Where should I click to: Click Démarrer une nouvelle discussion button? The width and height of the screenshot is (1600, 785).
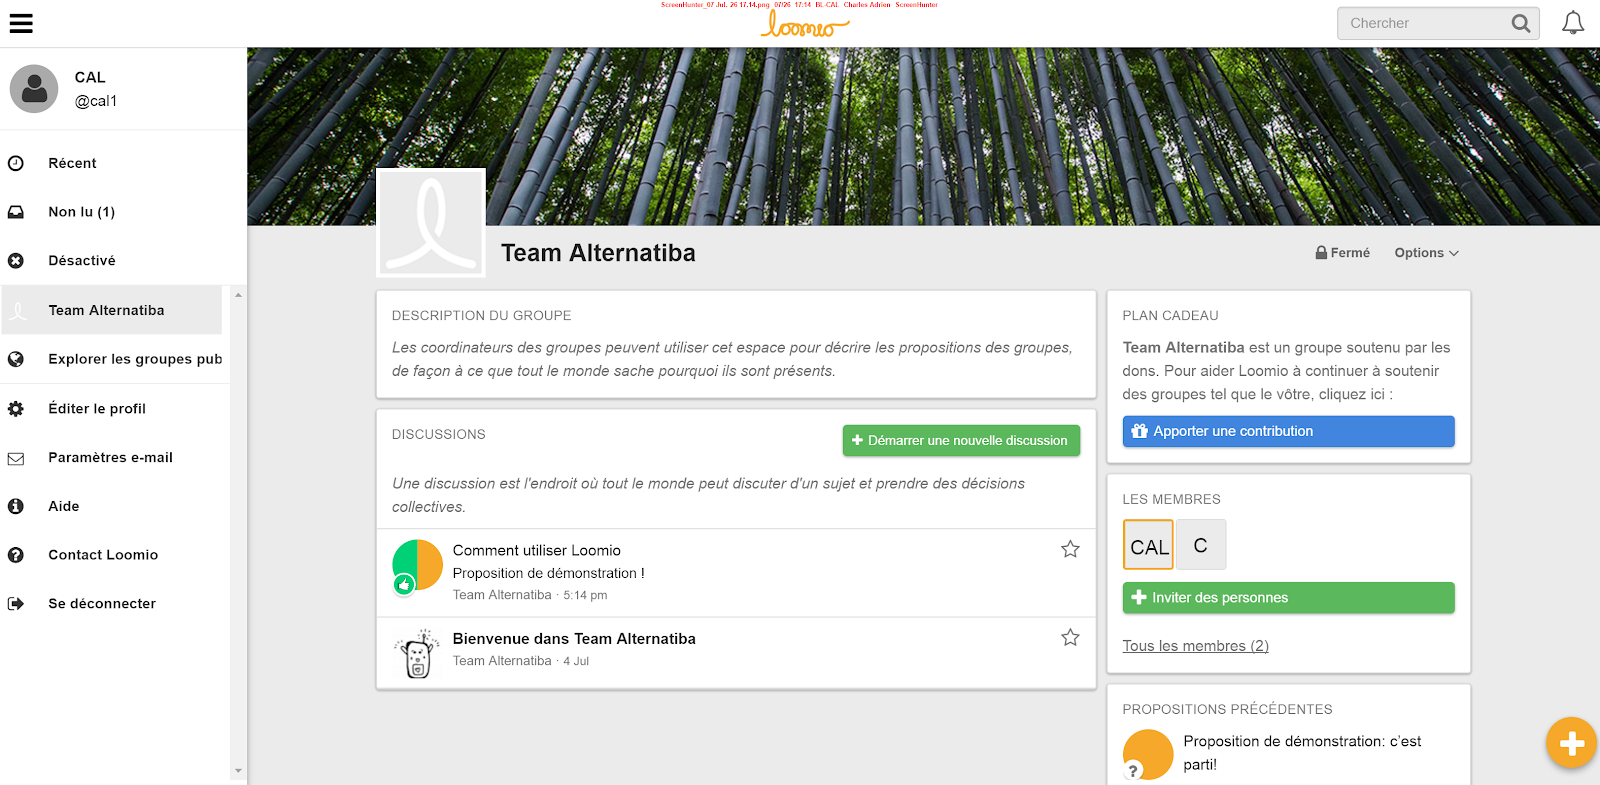[x=961, y=440]
